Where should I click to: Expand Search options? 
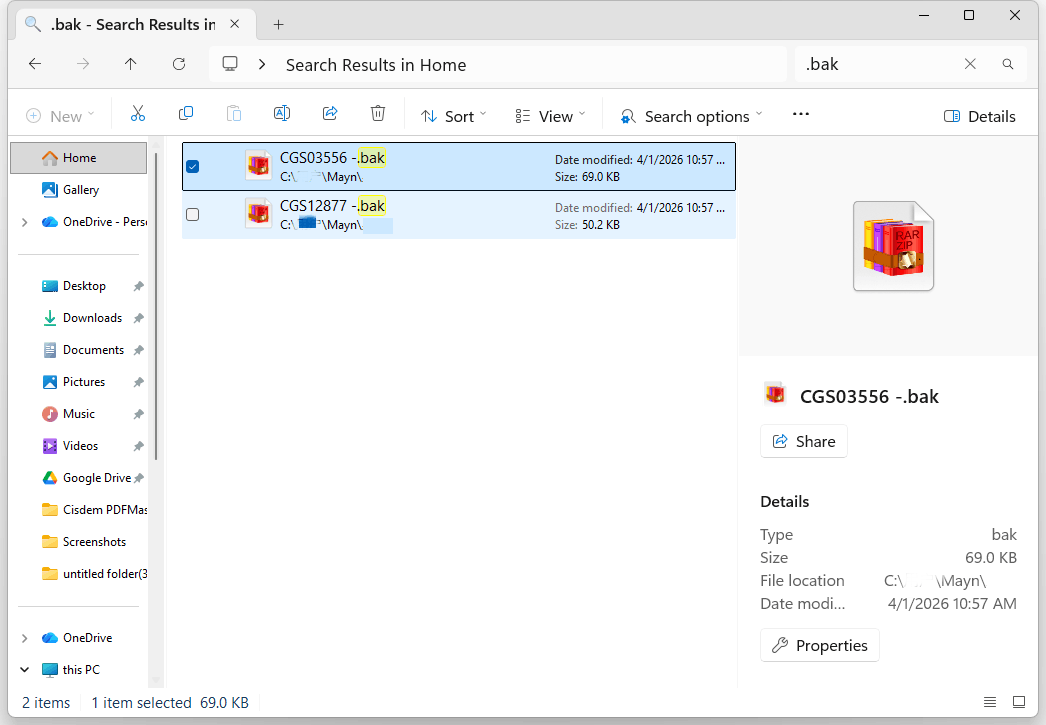691,116
